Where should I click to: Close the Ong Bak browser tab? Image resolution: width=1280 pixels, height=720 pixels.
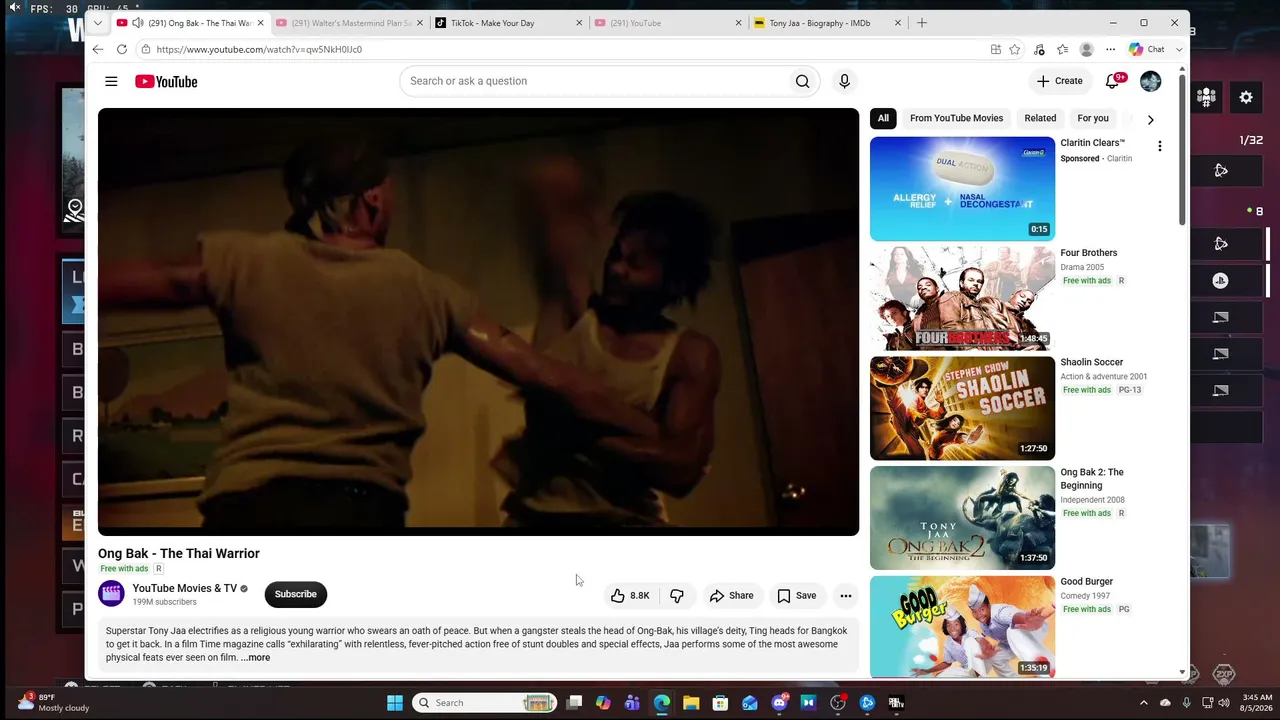pos(260,23)
